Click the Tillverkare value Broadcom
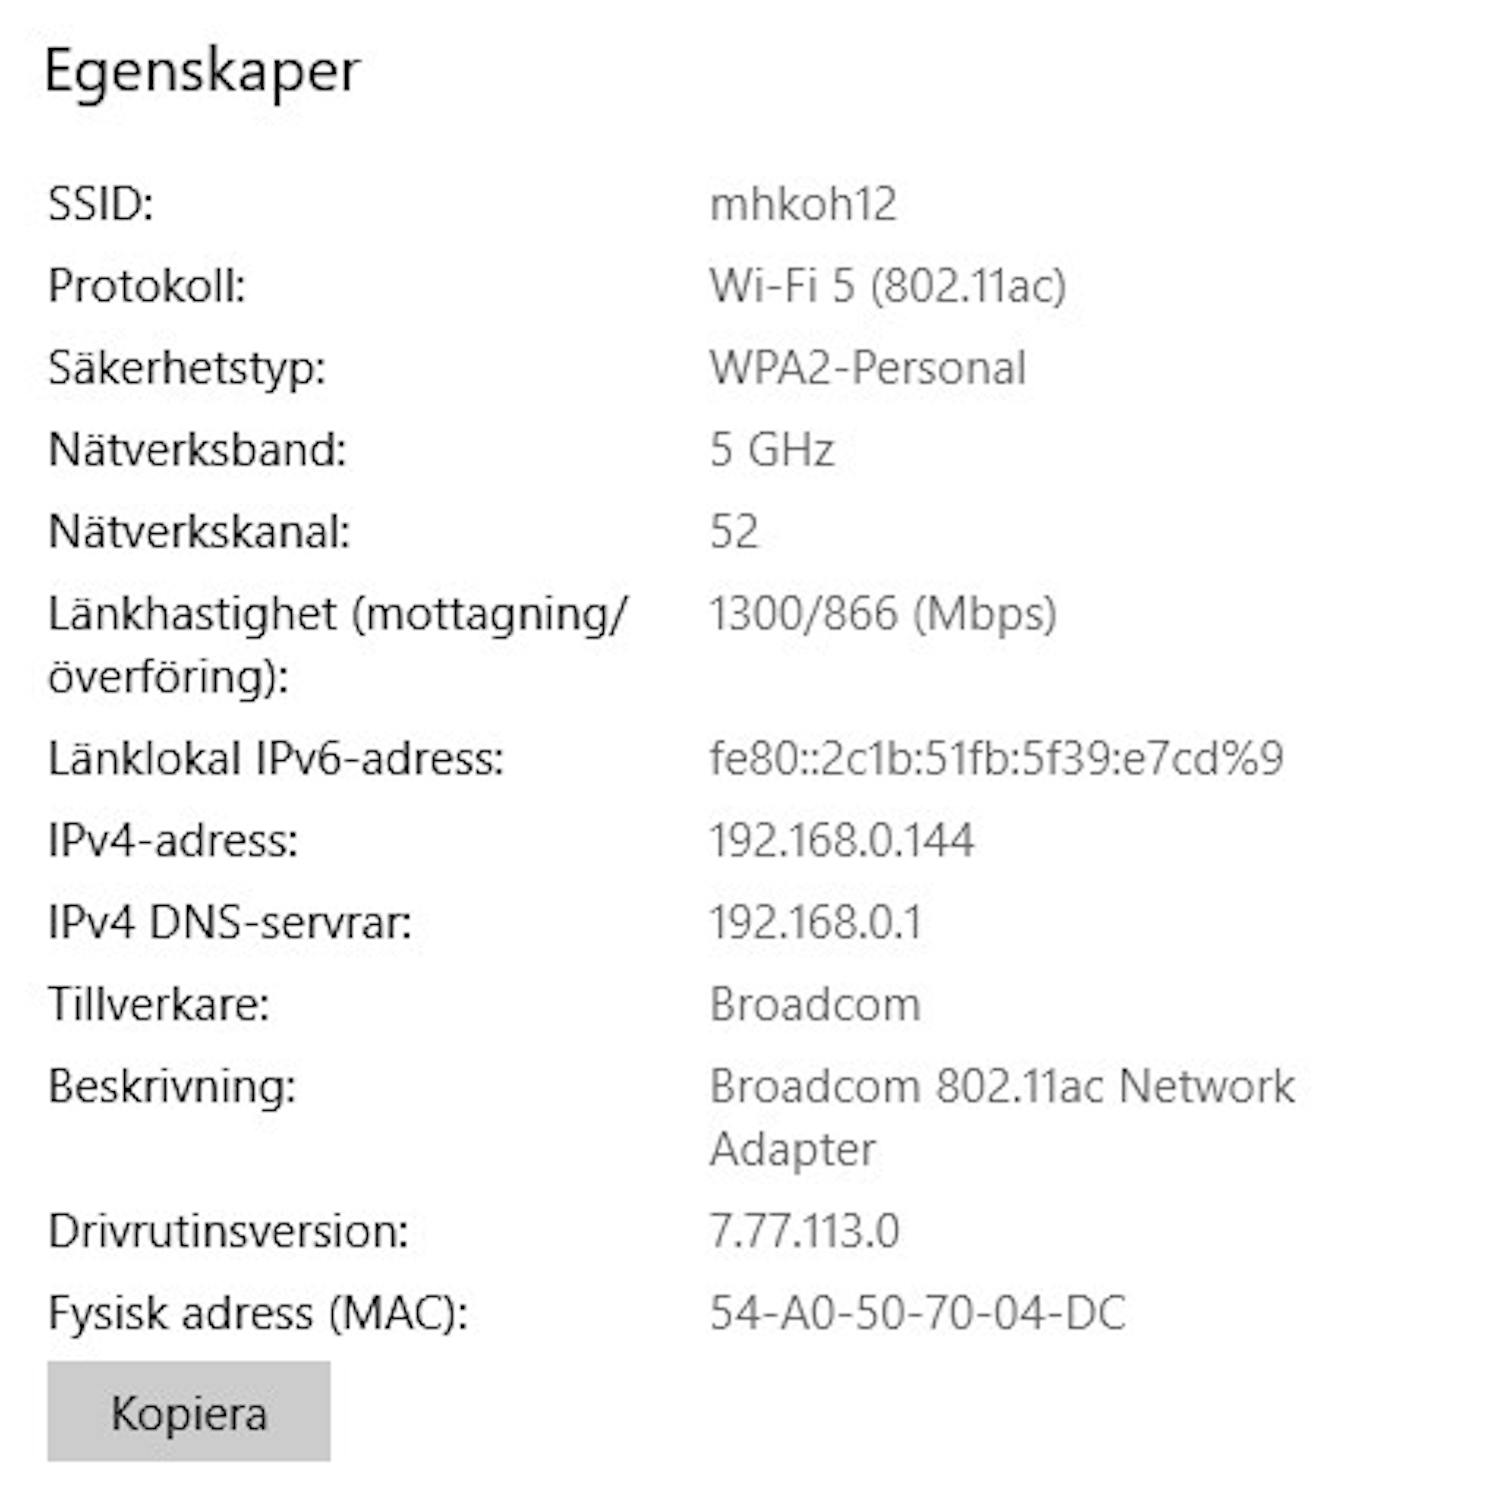Viewport: 1500px width, 1509px height. (814, 1004)
